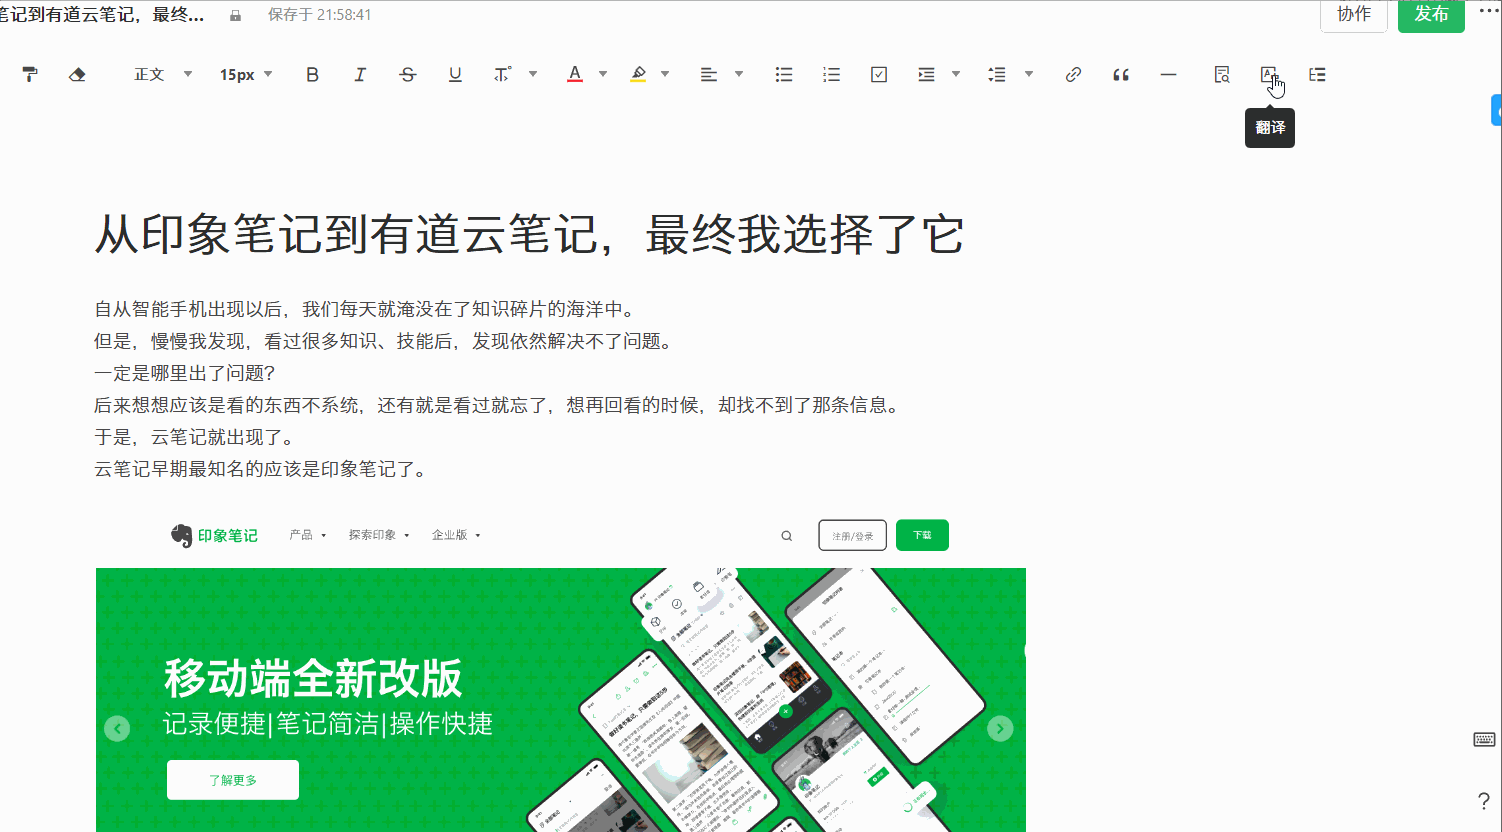
Task: Select the format painter tool
Action: pos(30,74)
